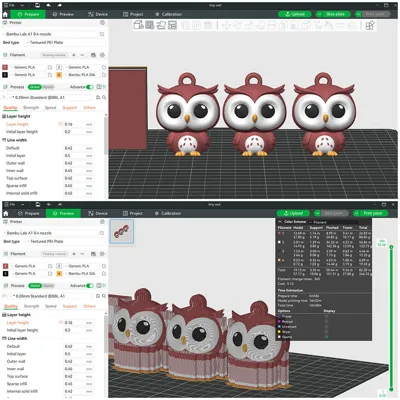This screenshot has height=400, width=400.
Task: Click undo arrow in bottom window title bar
Action: point(49,204)
